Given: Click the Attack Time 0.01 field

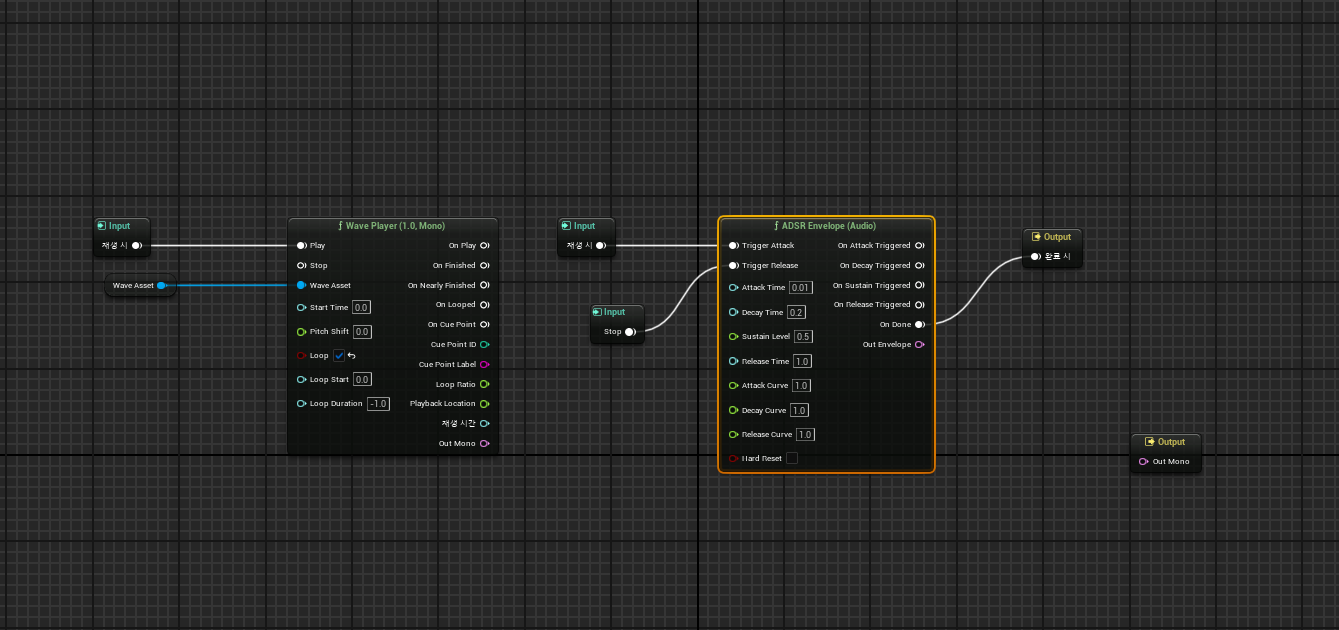Looking at the screenshot, I should coord(801,287).
